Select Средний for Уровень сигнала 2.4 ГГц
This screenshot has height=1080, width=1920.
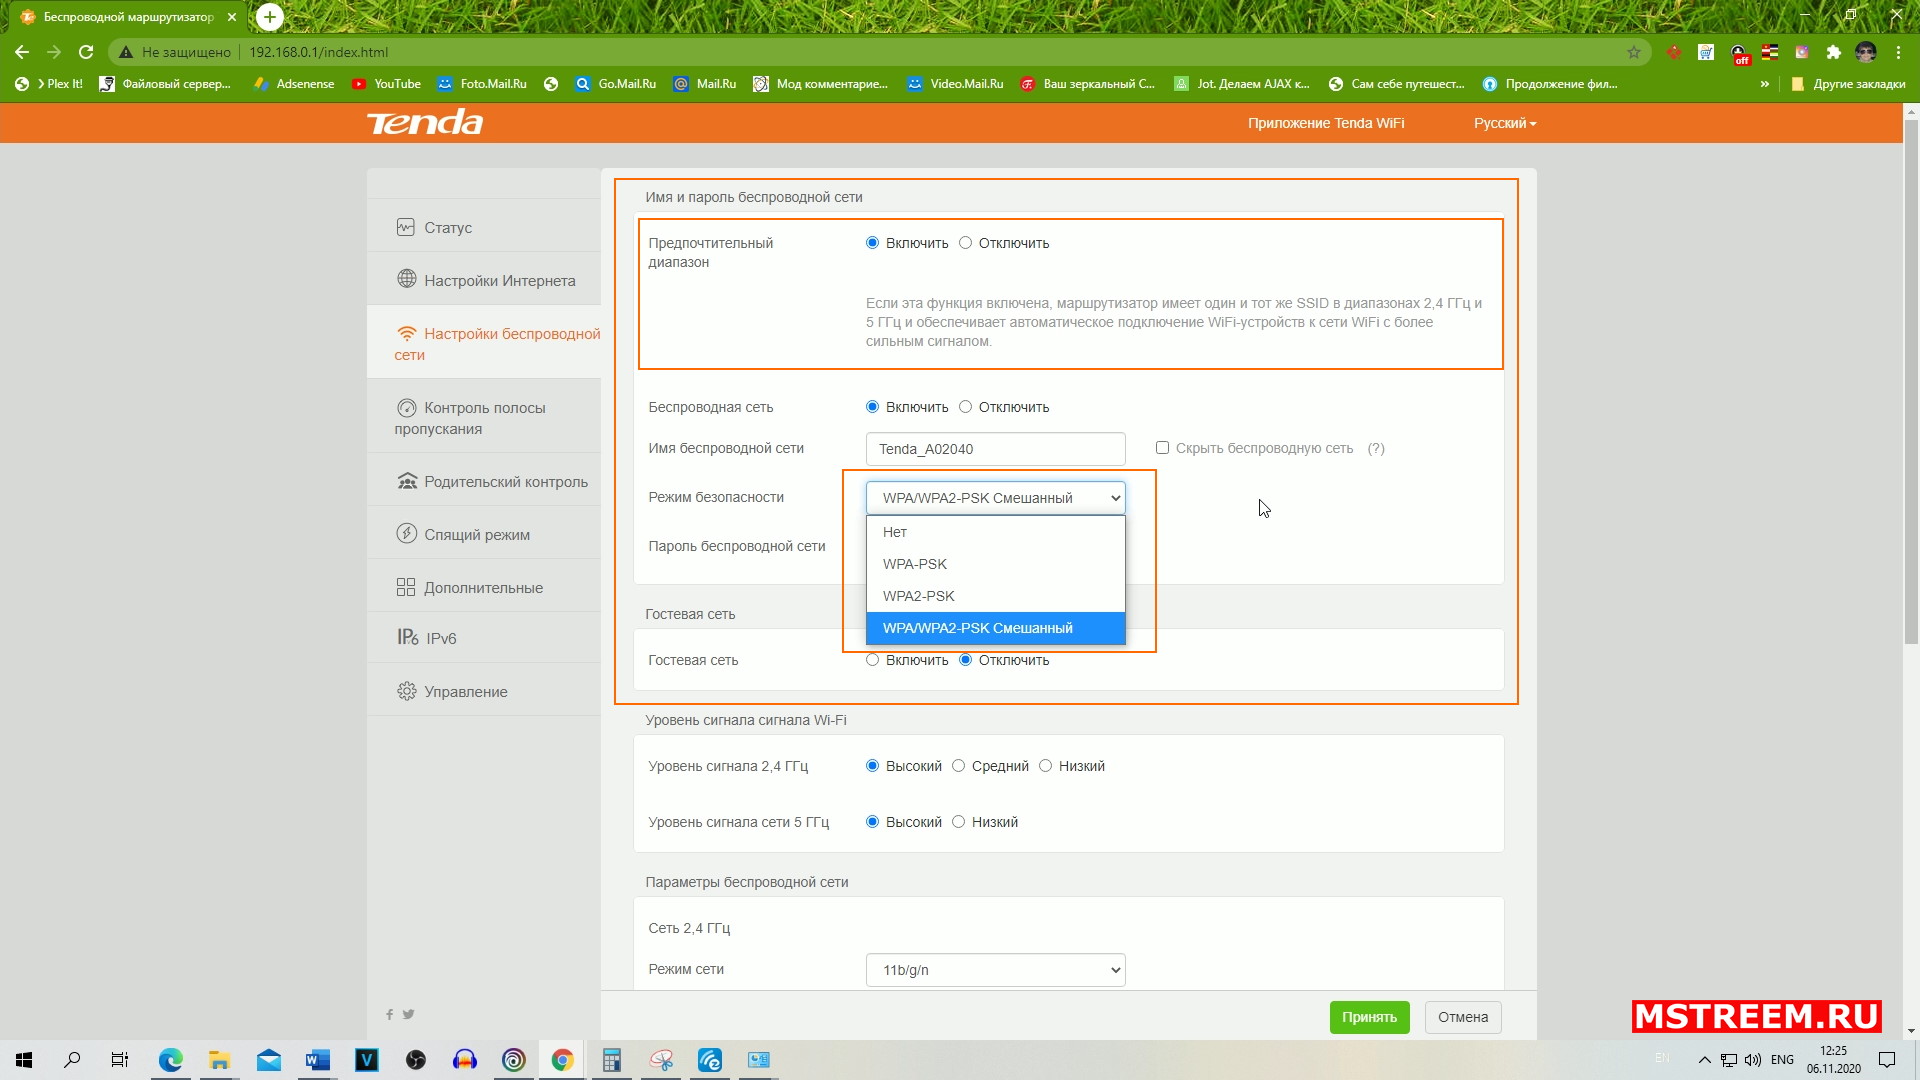[959, 766]
